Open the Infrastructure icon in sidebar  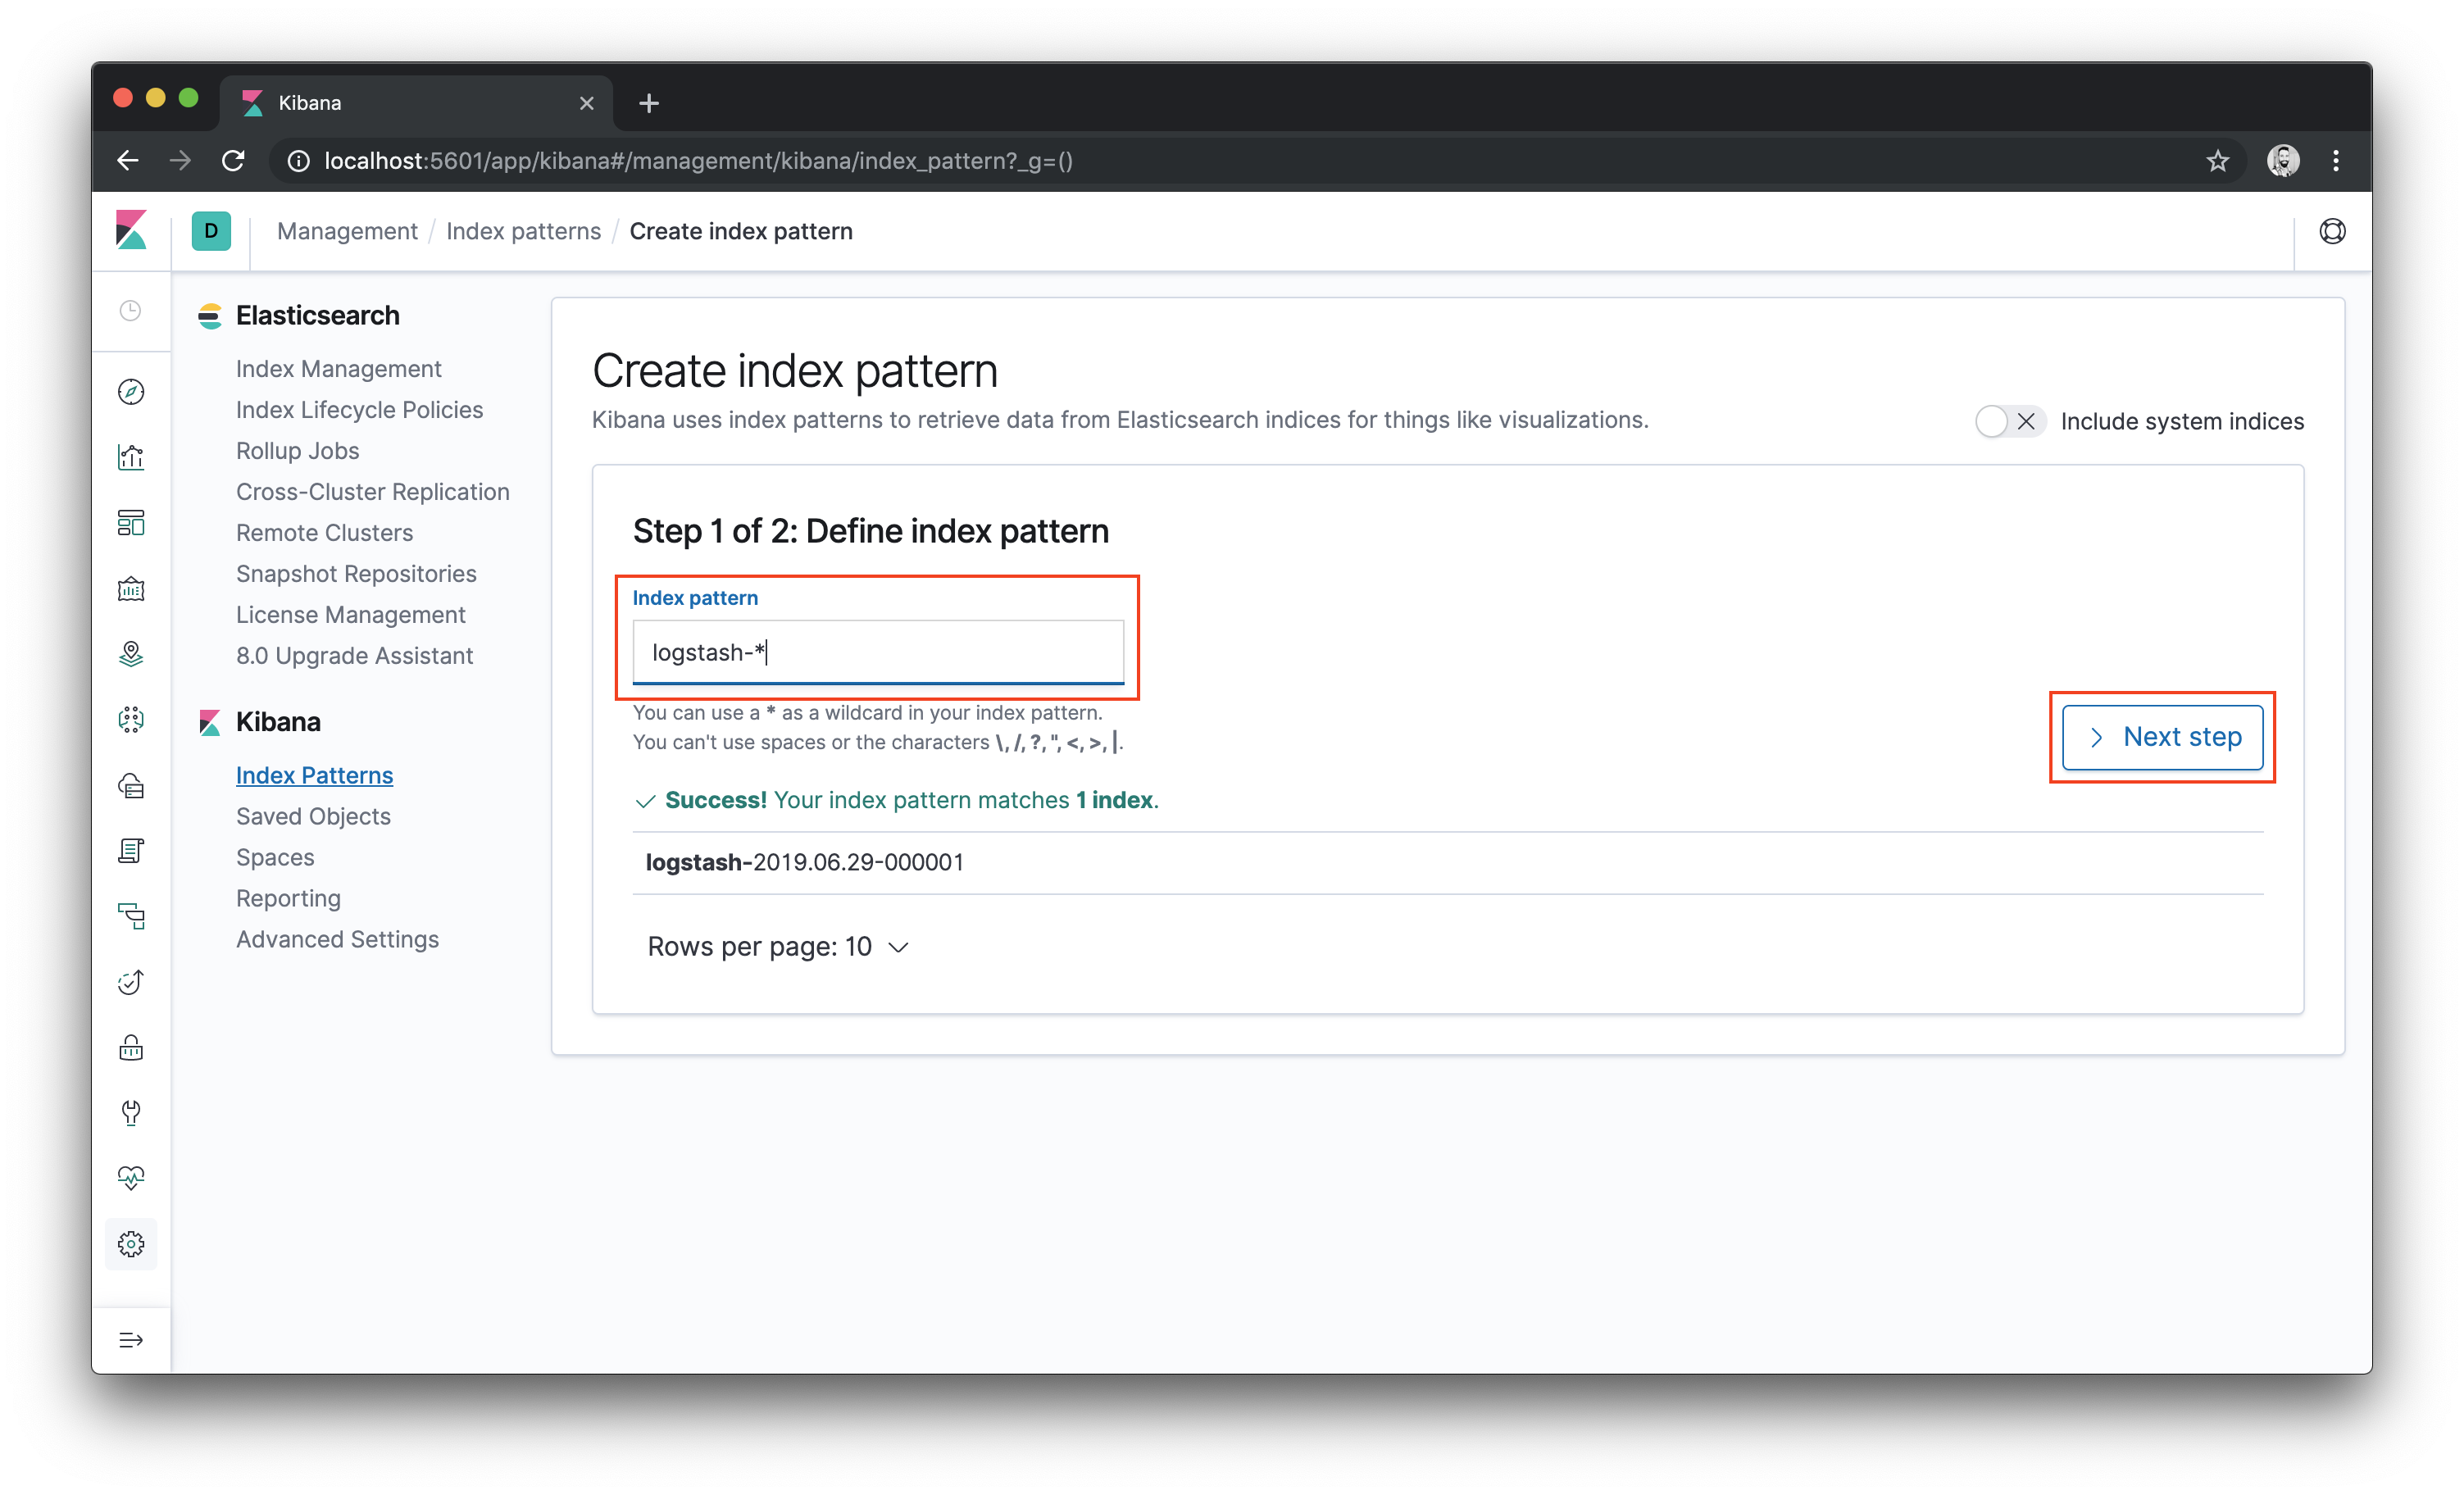coord(131,785)
